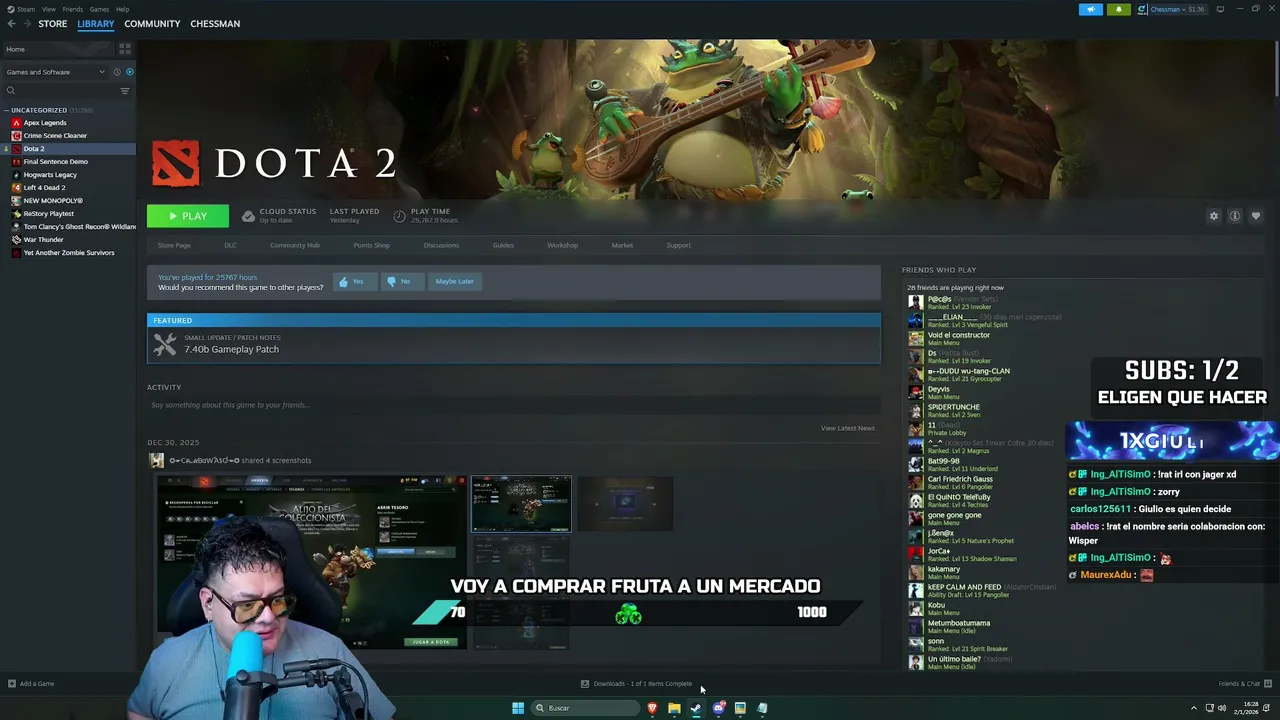This screenshot has height=720, width=1280.
Task: Open the Chessman profile tab
Action: 215,23
